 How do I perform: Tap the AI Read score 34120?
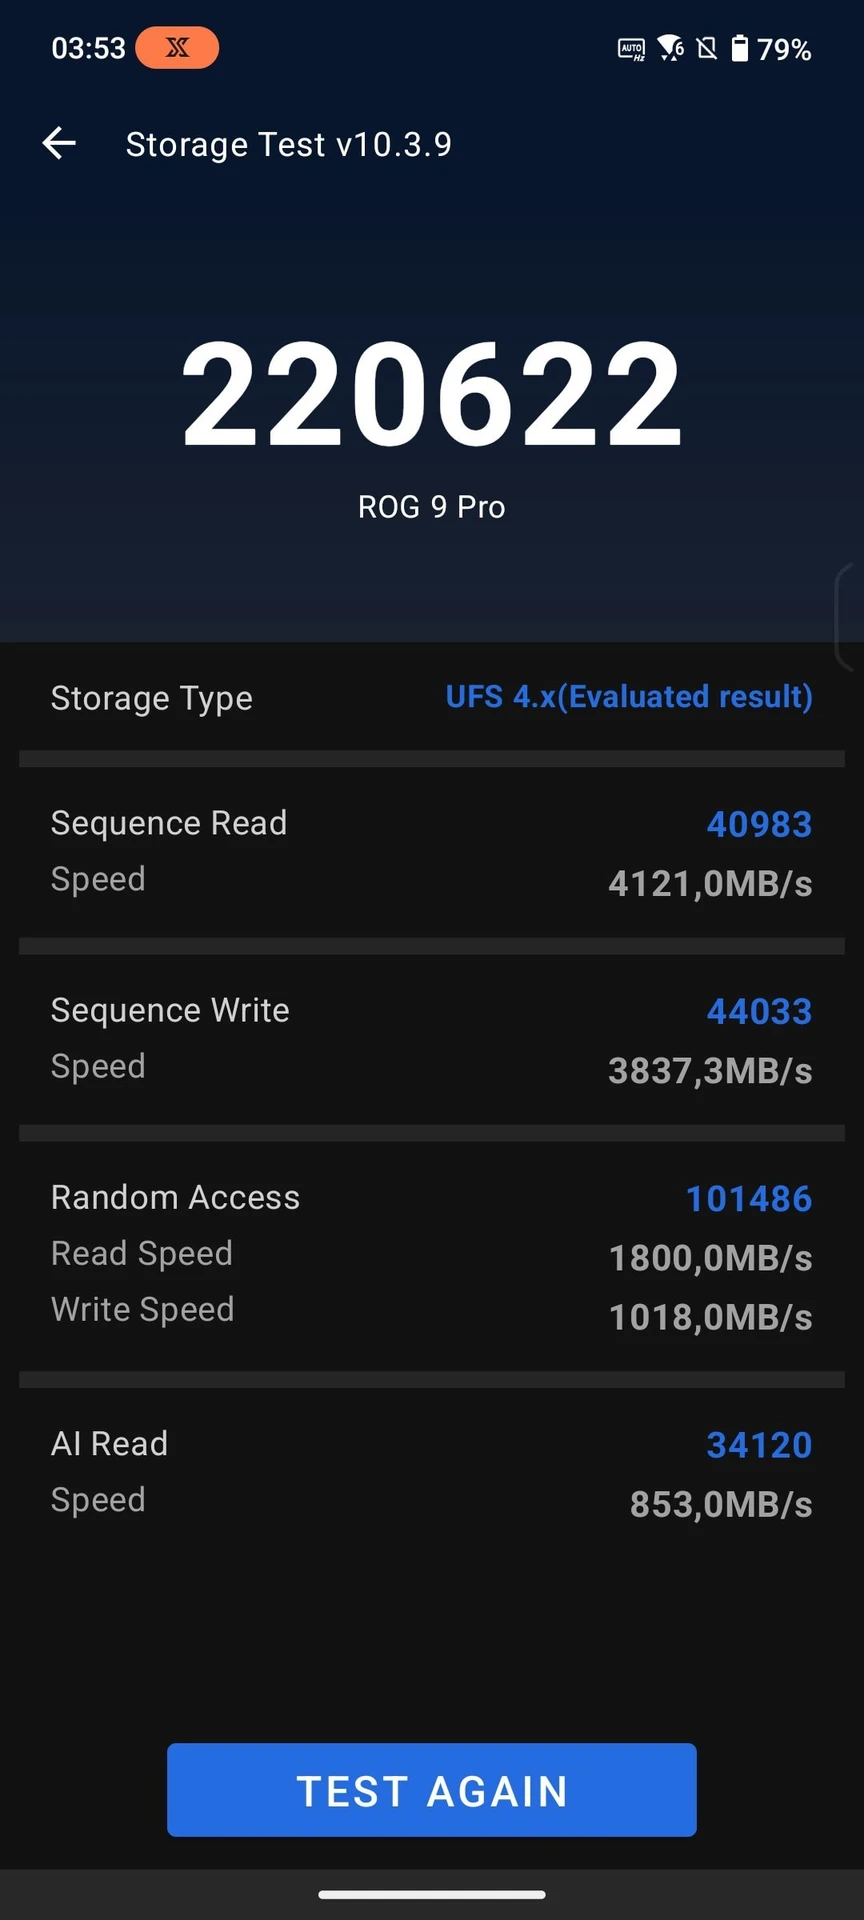coord(760,1445)
